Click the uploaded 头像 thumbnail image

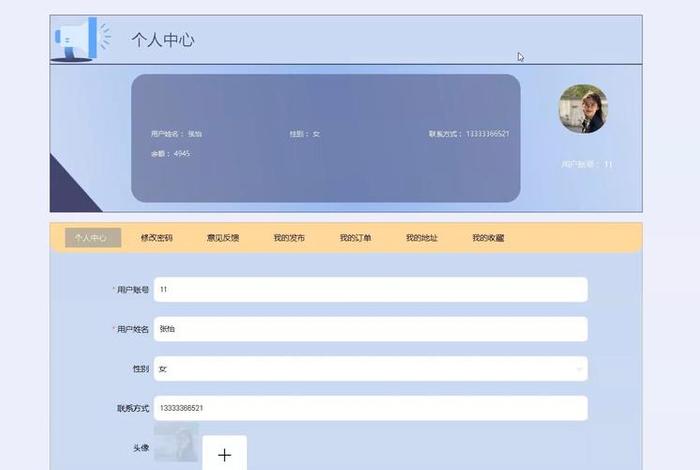pyautogui.click(x=176, y=443)
